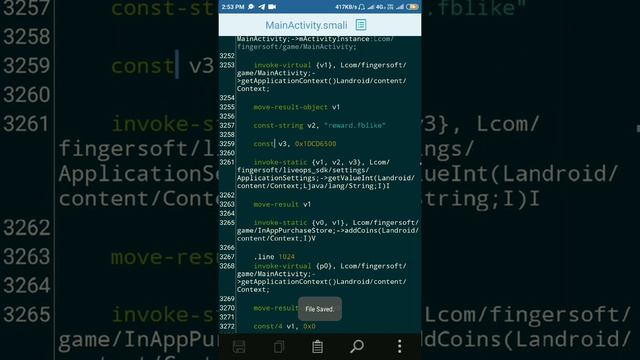Tap the Telegram paper-plane status icon
Image resolution: width=640 pixels, height=360 pixels.
click(261, 7)
